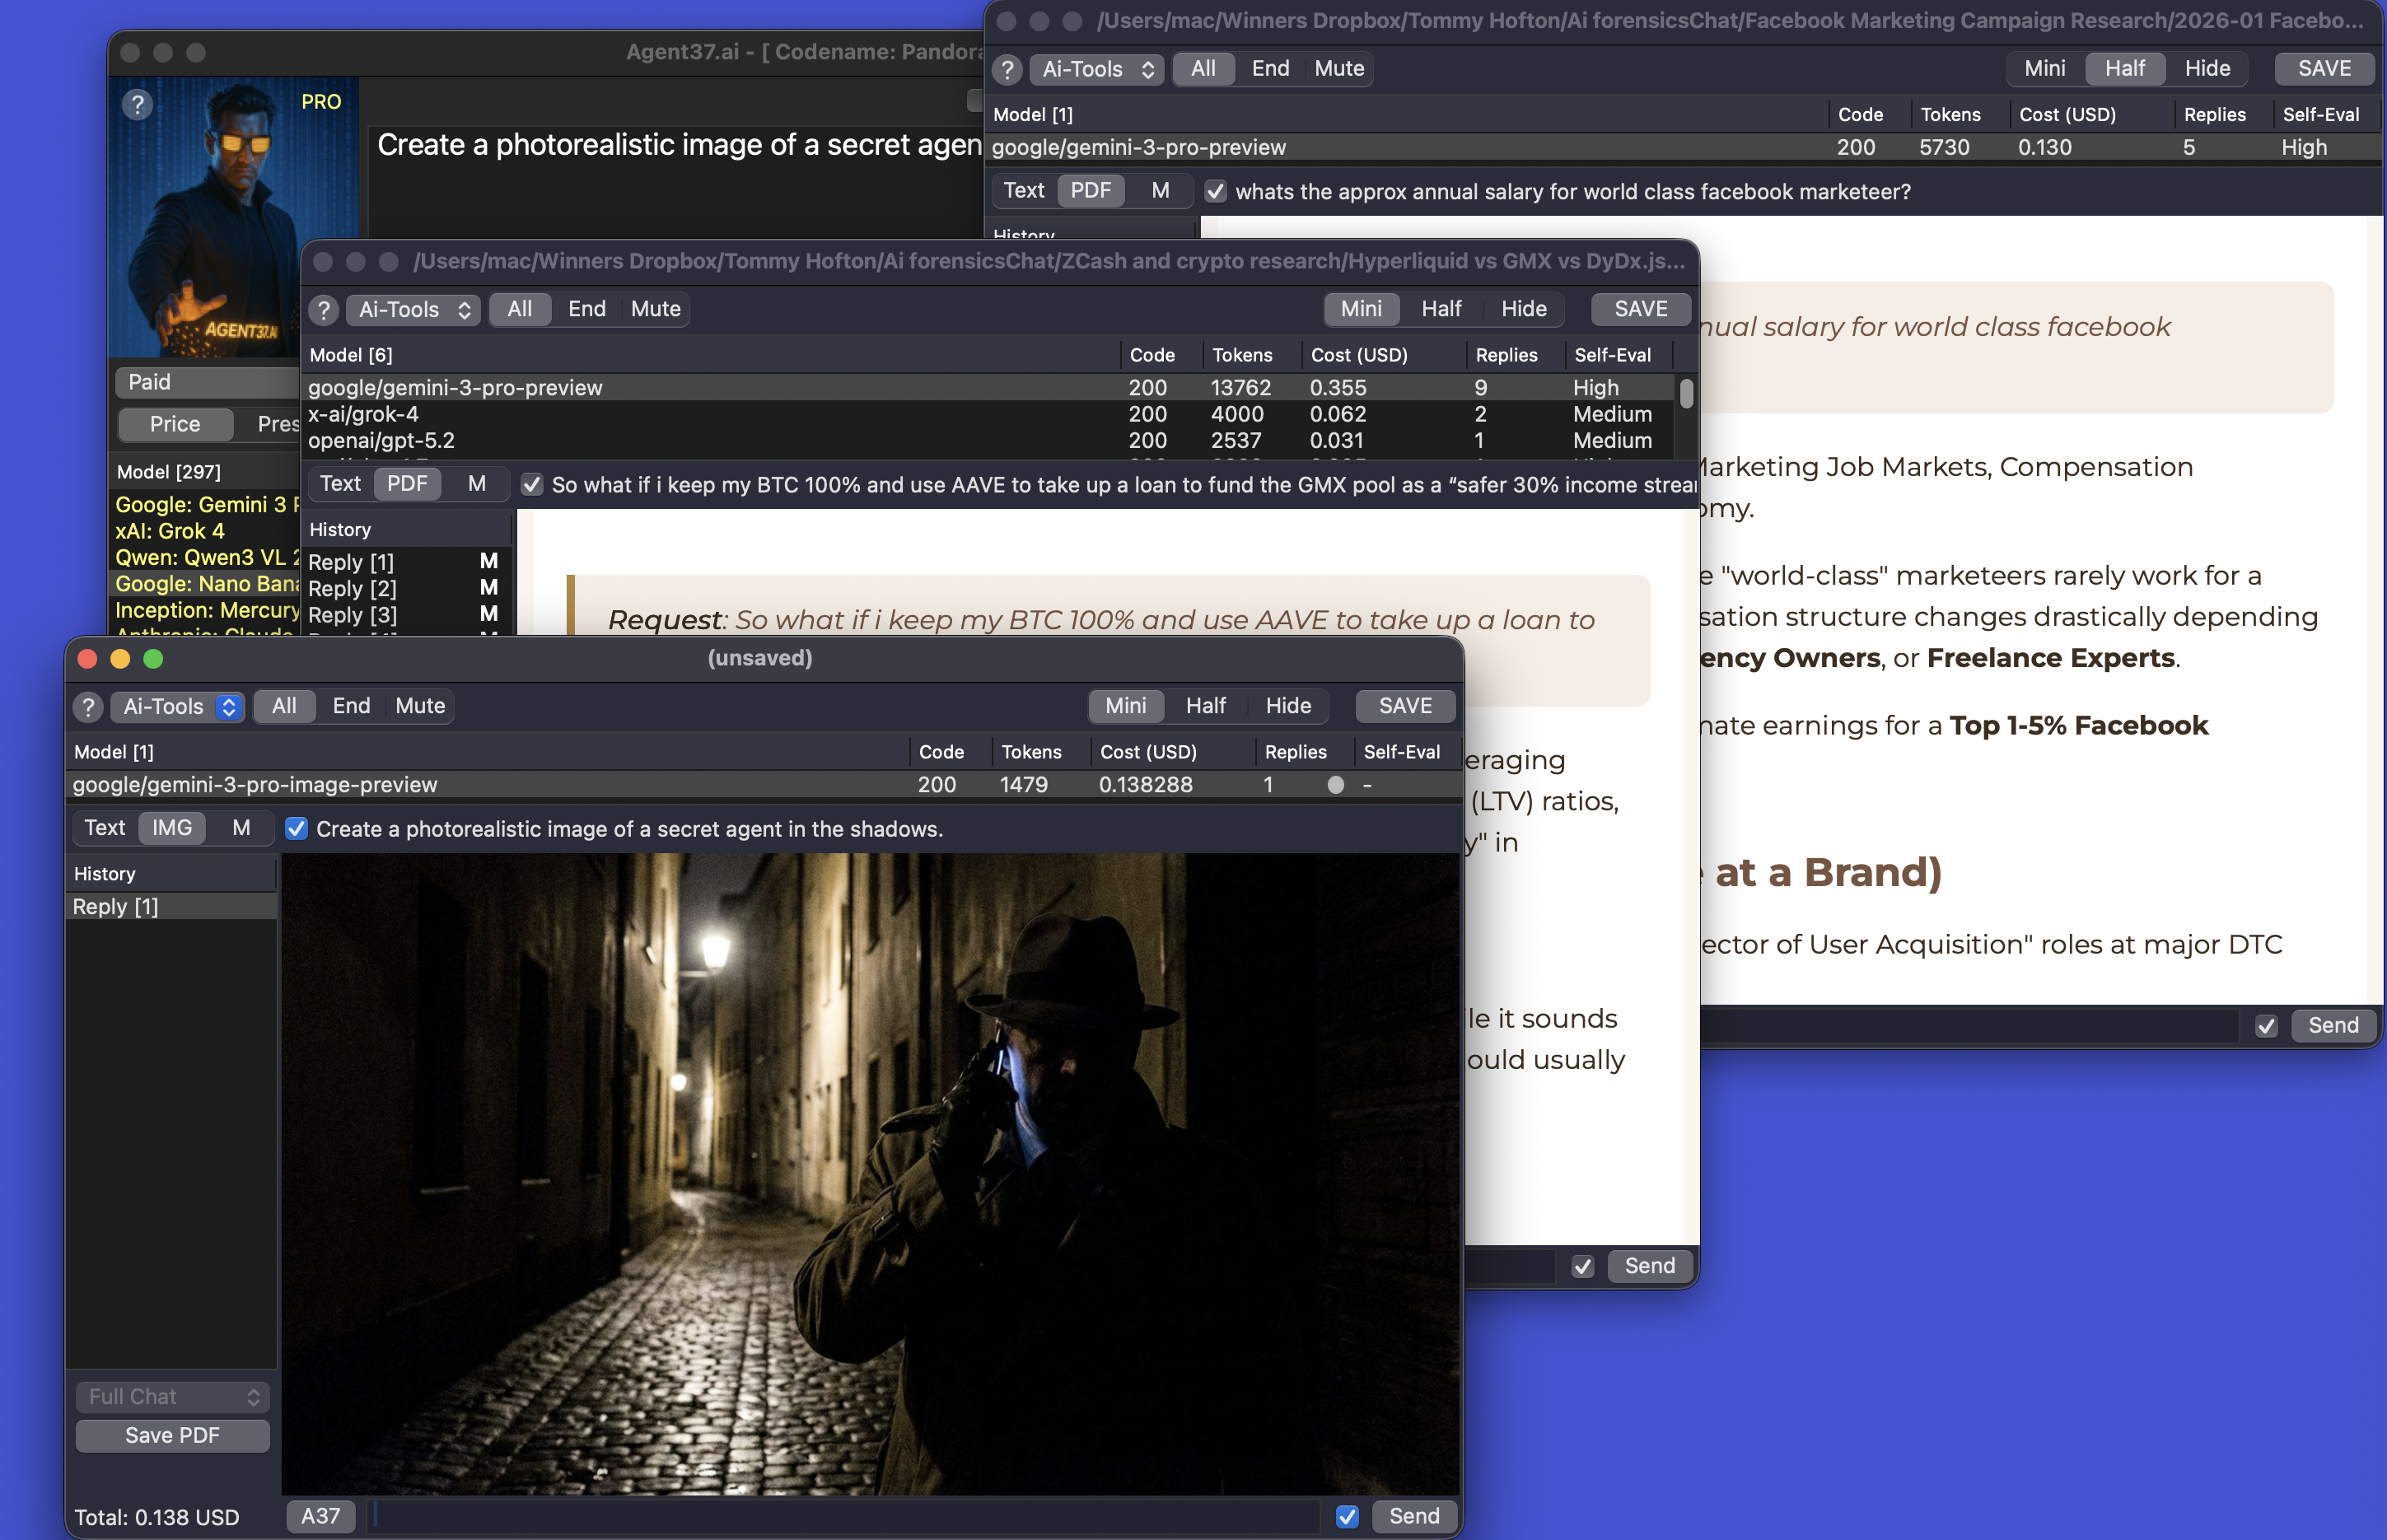Toggle the checkbox beside the Facebook salary prompt
2387x1540 pixels.
click(1215, 192)
